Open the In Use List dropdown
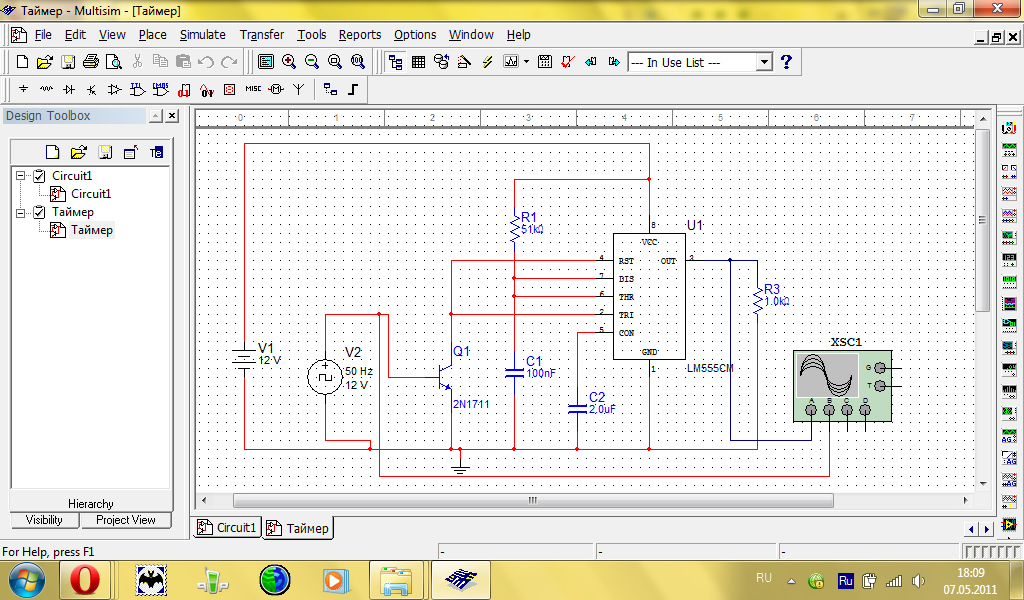This screenshot has height=600, width=1024. (x=764, y=62)
